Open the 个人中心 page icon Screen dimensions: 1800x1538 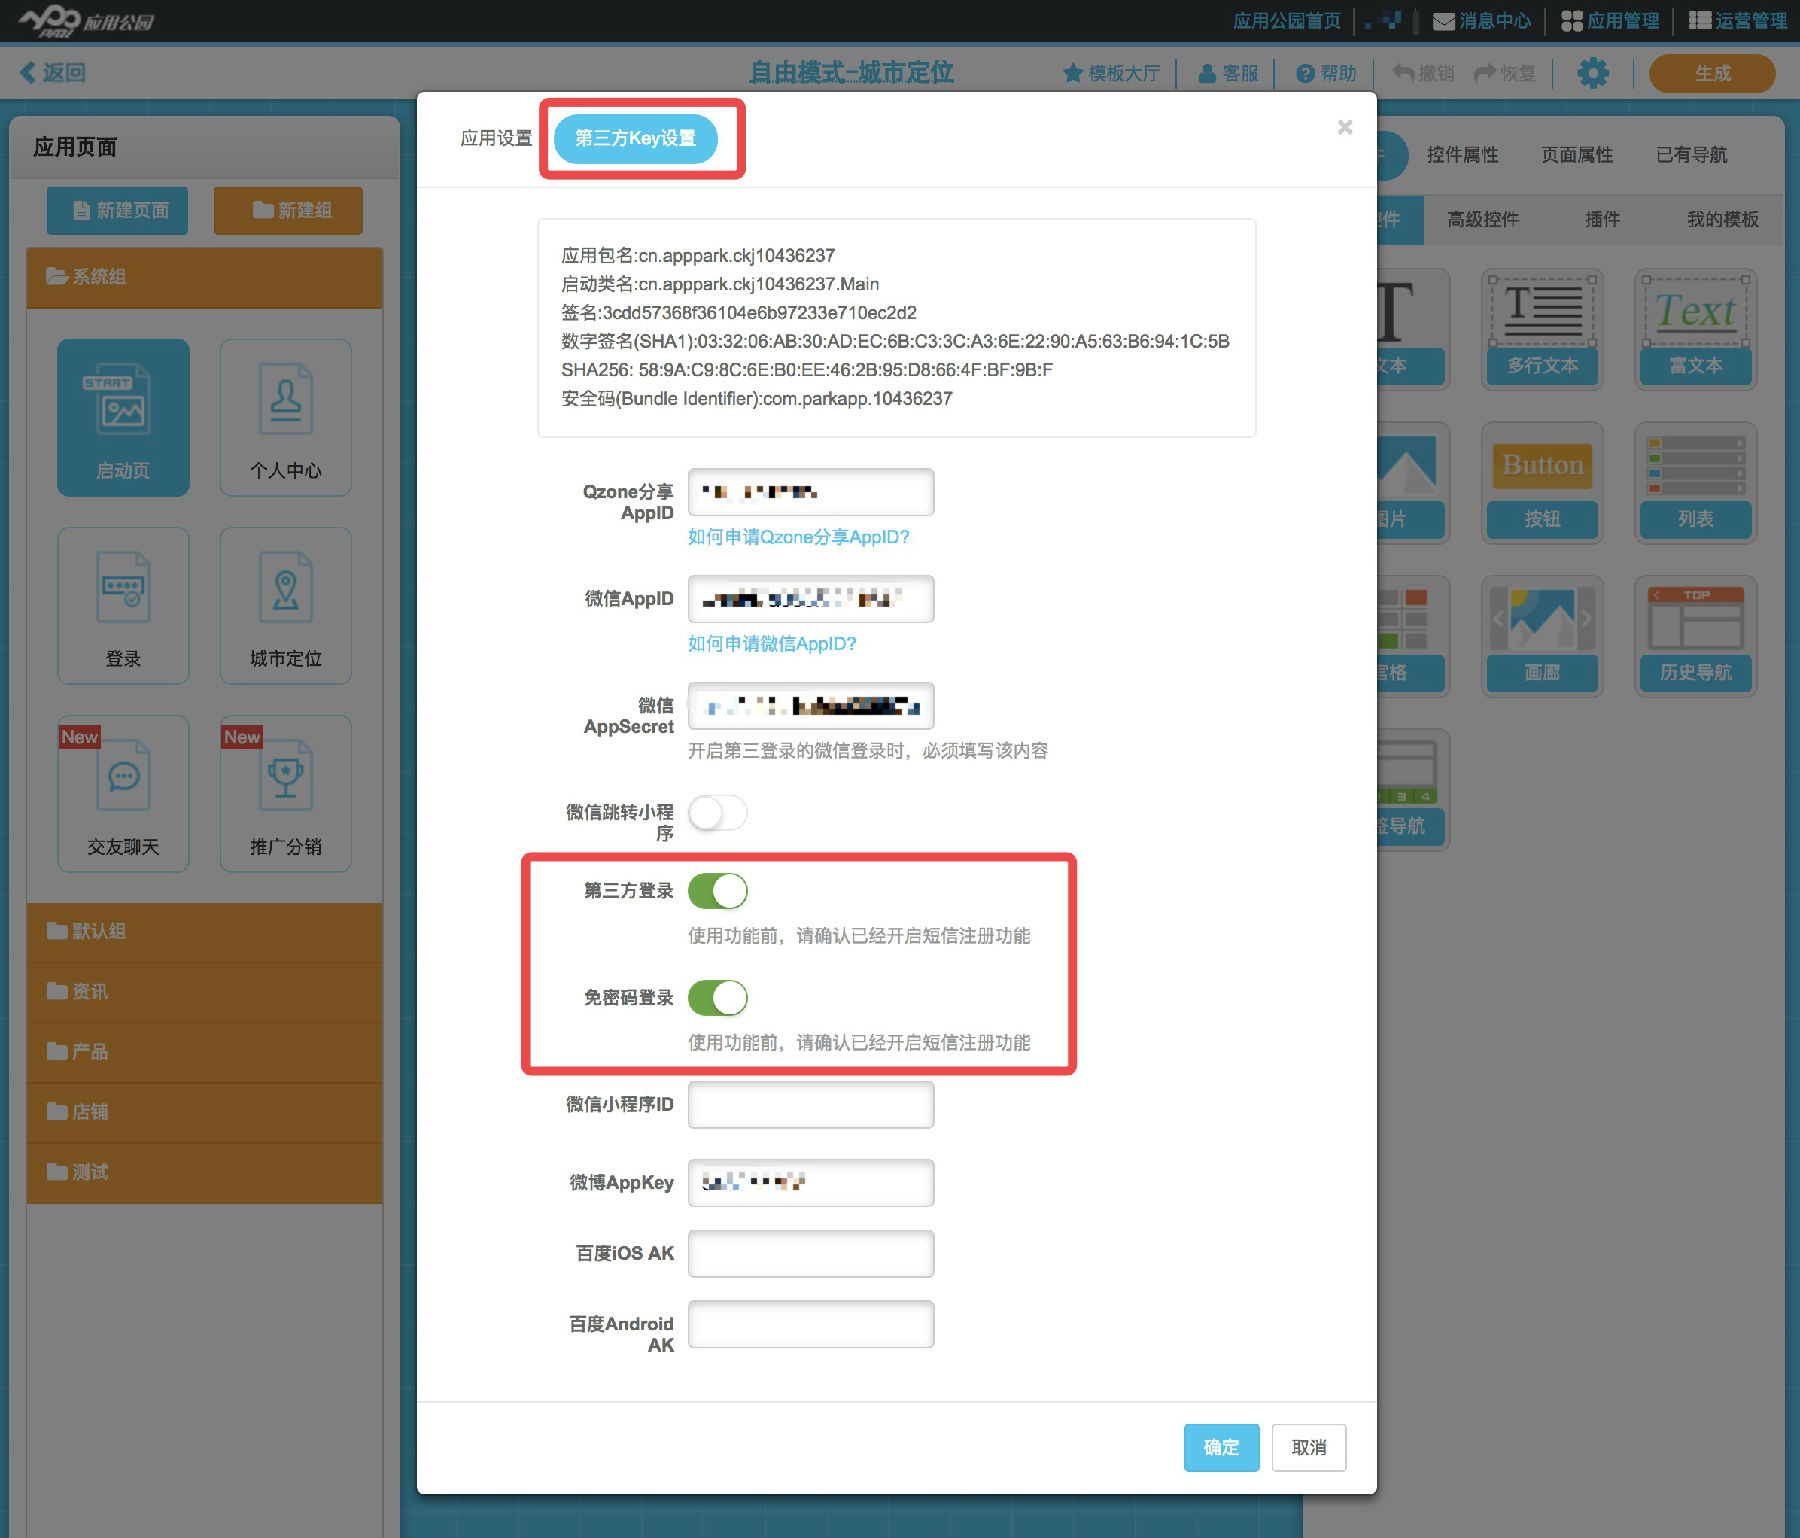[285, 417]
